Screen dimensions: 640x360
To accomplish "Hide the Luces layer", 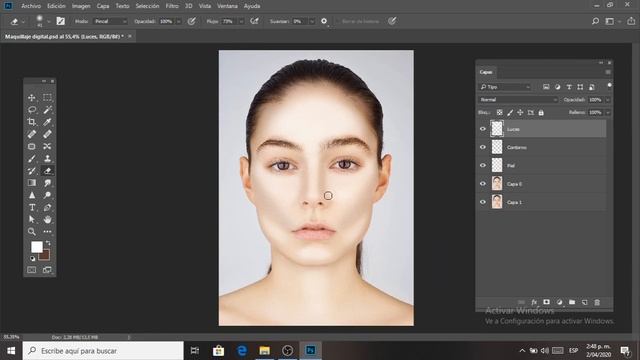I will [483, 129].
